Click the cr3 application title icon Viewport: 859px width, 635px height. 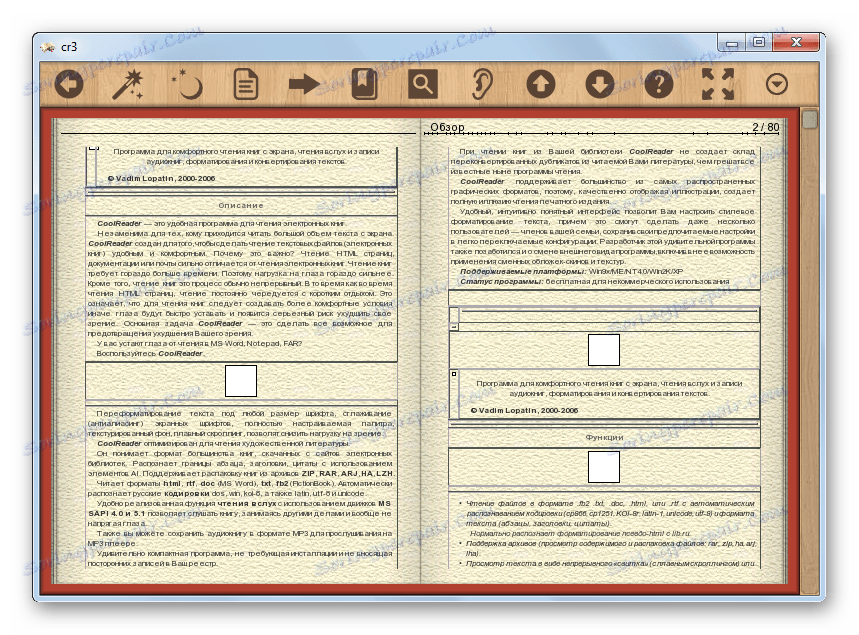pyautogui.click(x=48, y=47)
